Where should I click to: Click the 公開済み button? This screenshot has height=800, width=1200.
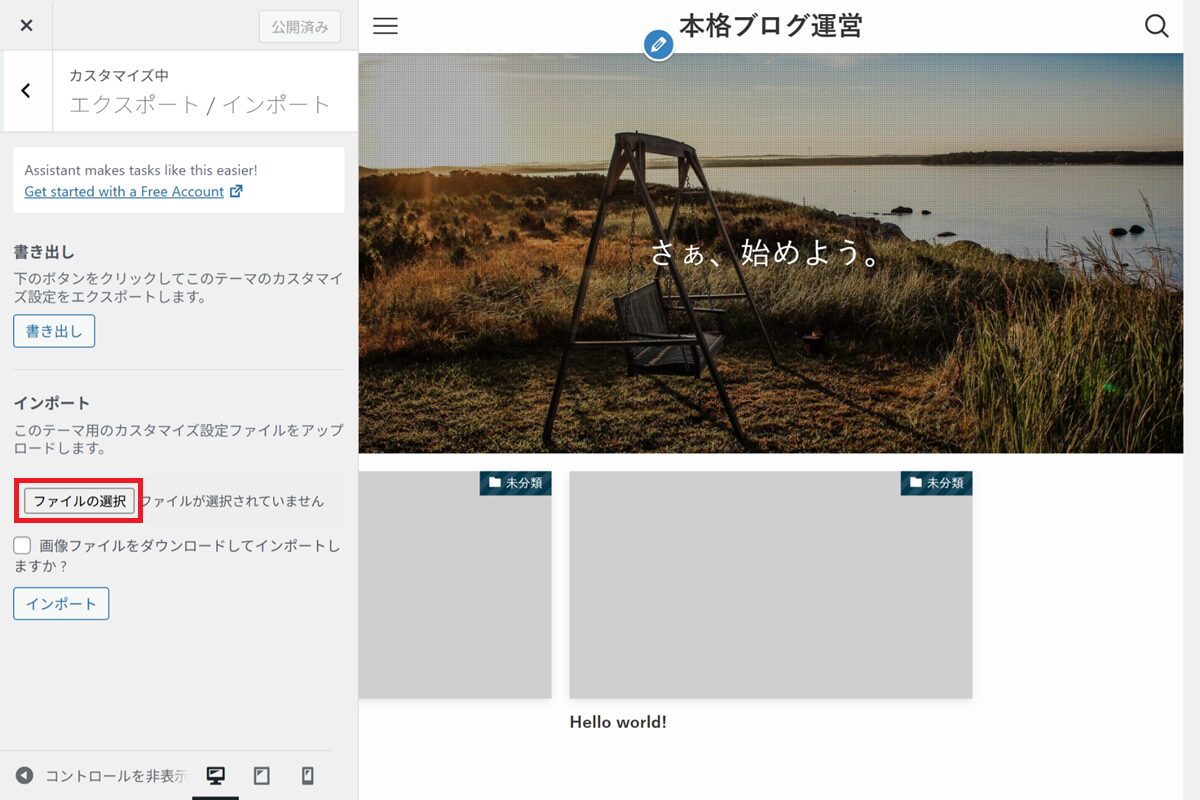coord(300,27)
